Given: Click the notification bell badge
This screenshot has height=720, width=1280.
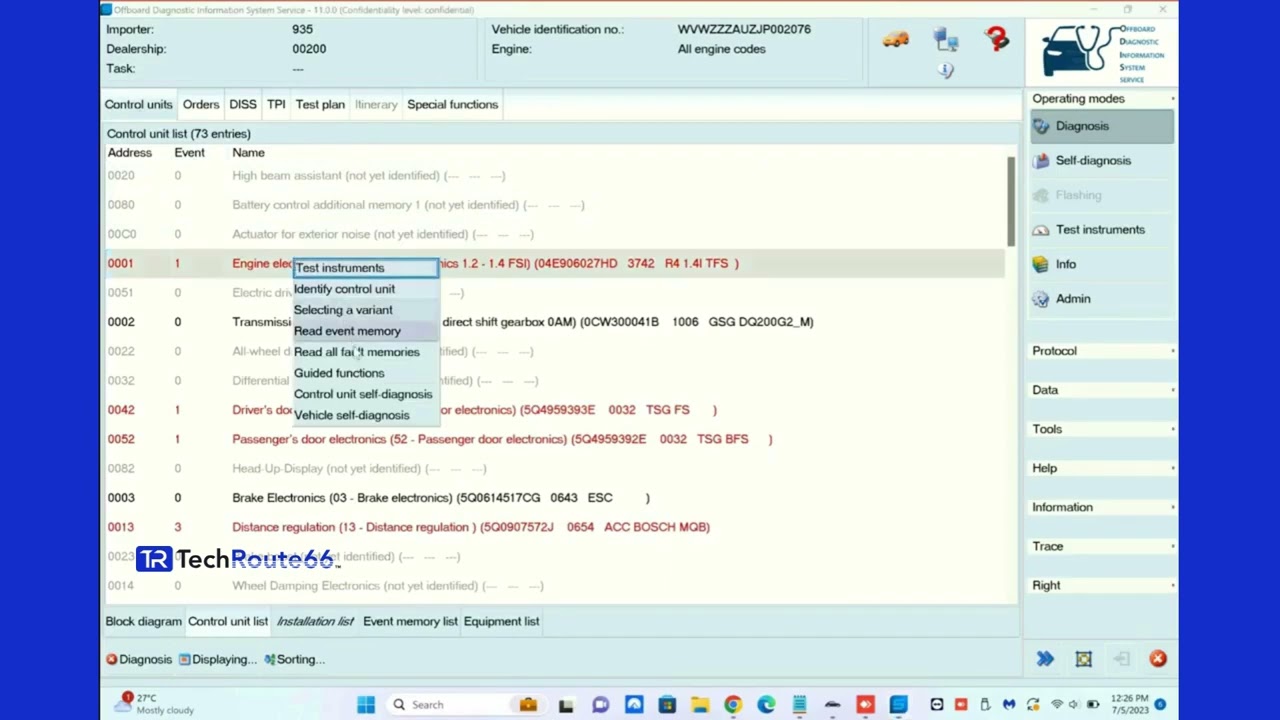Looking at the screenshot, I should coord(1160,705).
